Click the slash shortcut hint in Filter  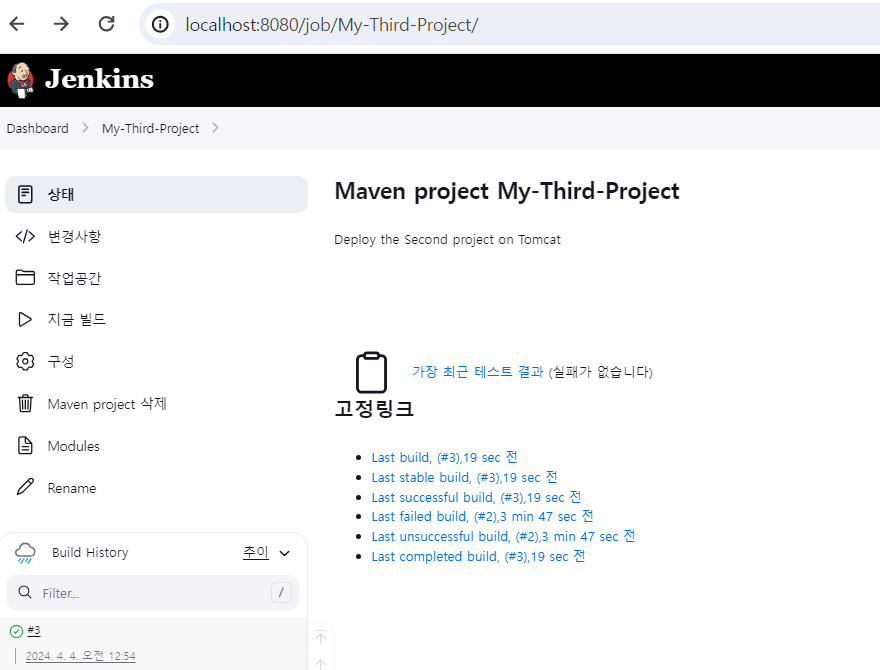pos(281,592)
